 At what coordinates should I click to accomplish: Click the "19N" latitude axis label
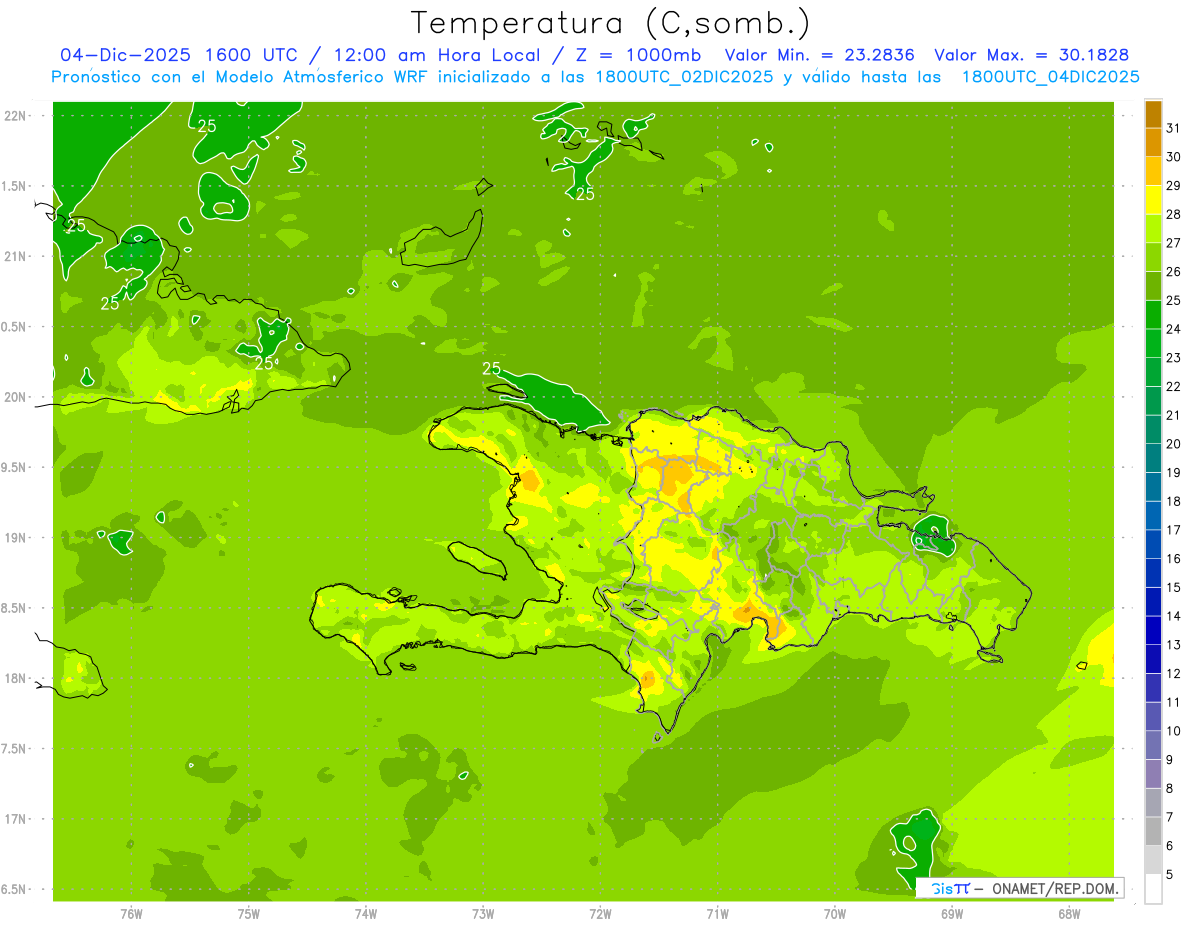point(17,538)
